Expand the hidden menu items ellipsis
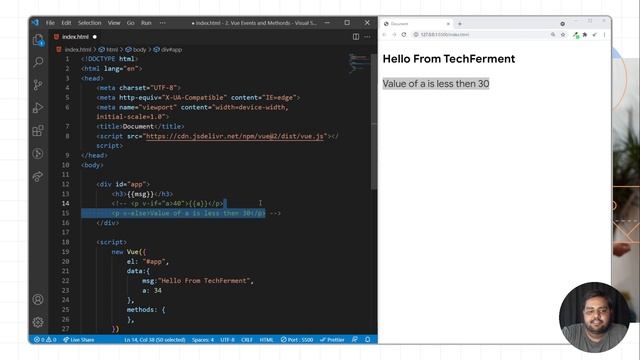 tap(162, 23)
